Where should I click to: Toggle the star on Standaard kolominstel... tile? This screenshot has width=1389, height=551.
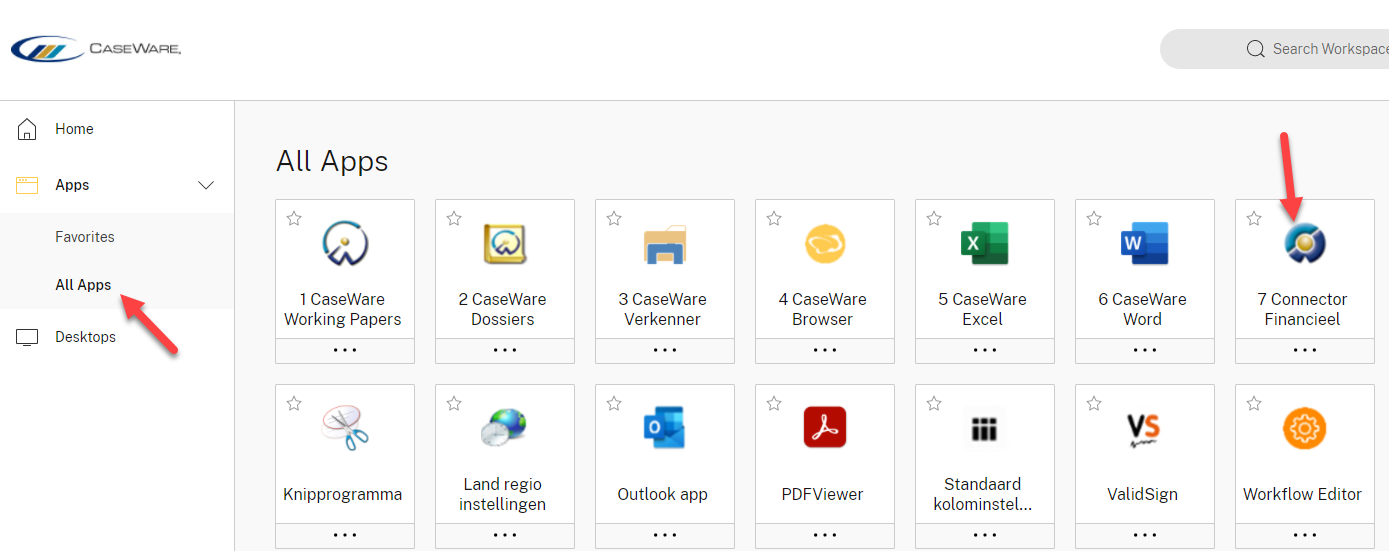(934, 403)
